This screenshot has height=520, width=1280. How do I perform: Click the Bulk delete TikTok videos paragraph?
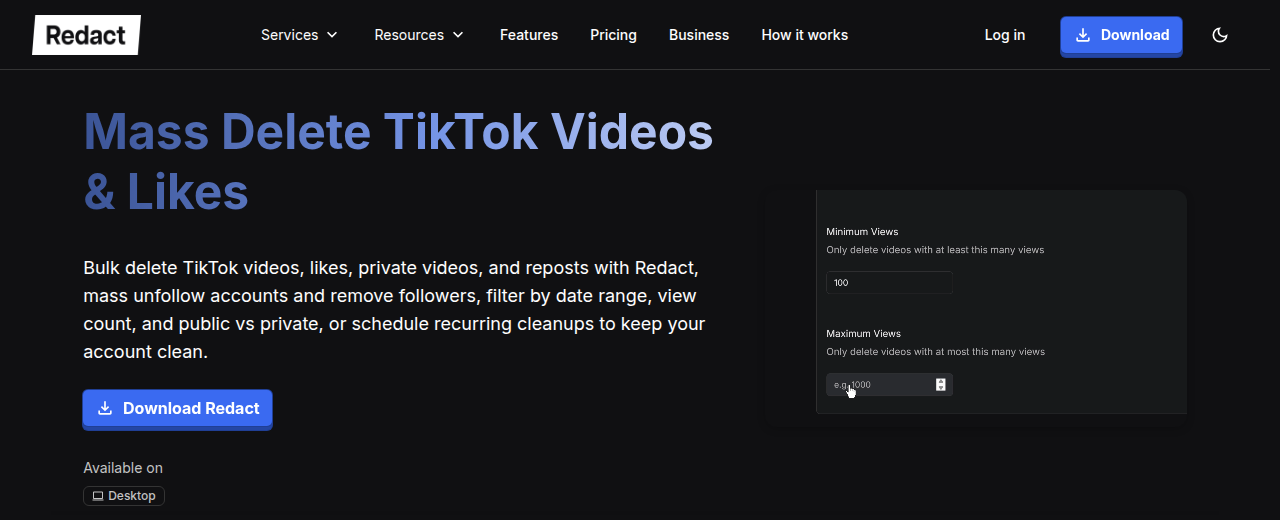(x=394, y=310)
